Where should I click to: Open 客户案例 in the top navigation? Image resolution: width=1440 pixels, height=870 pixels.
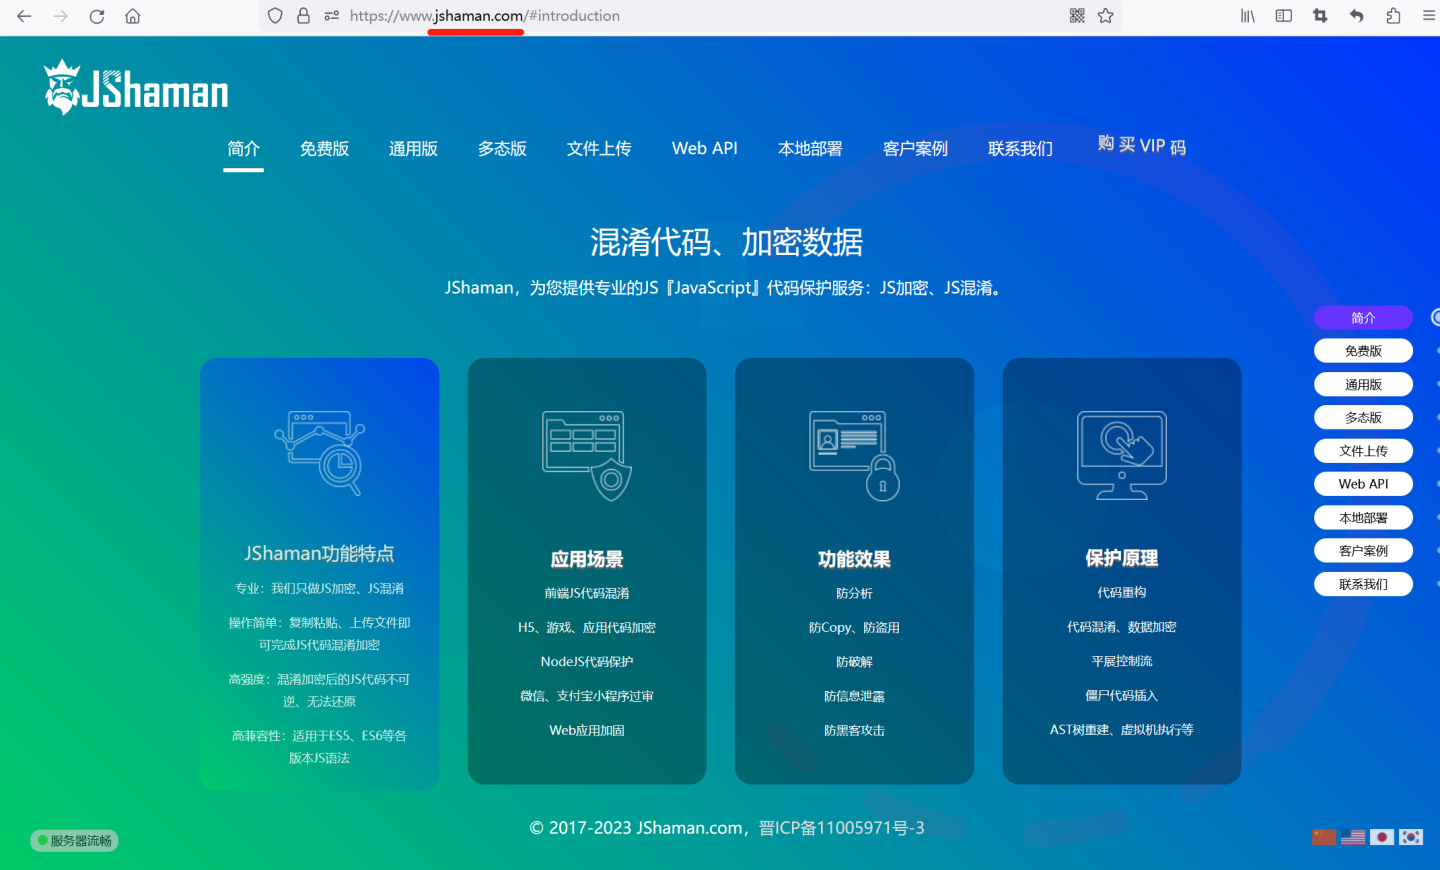pos(915,149)
